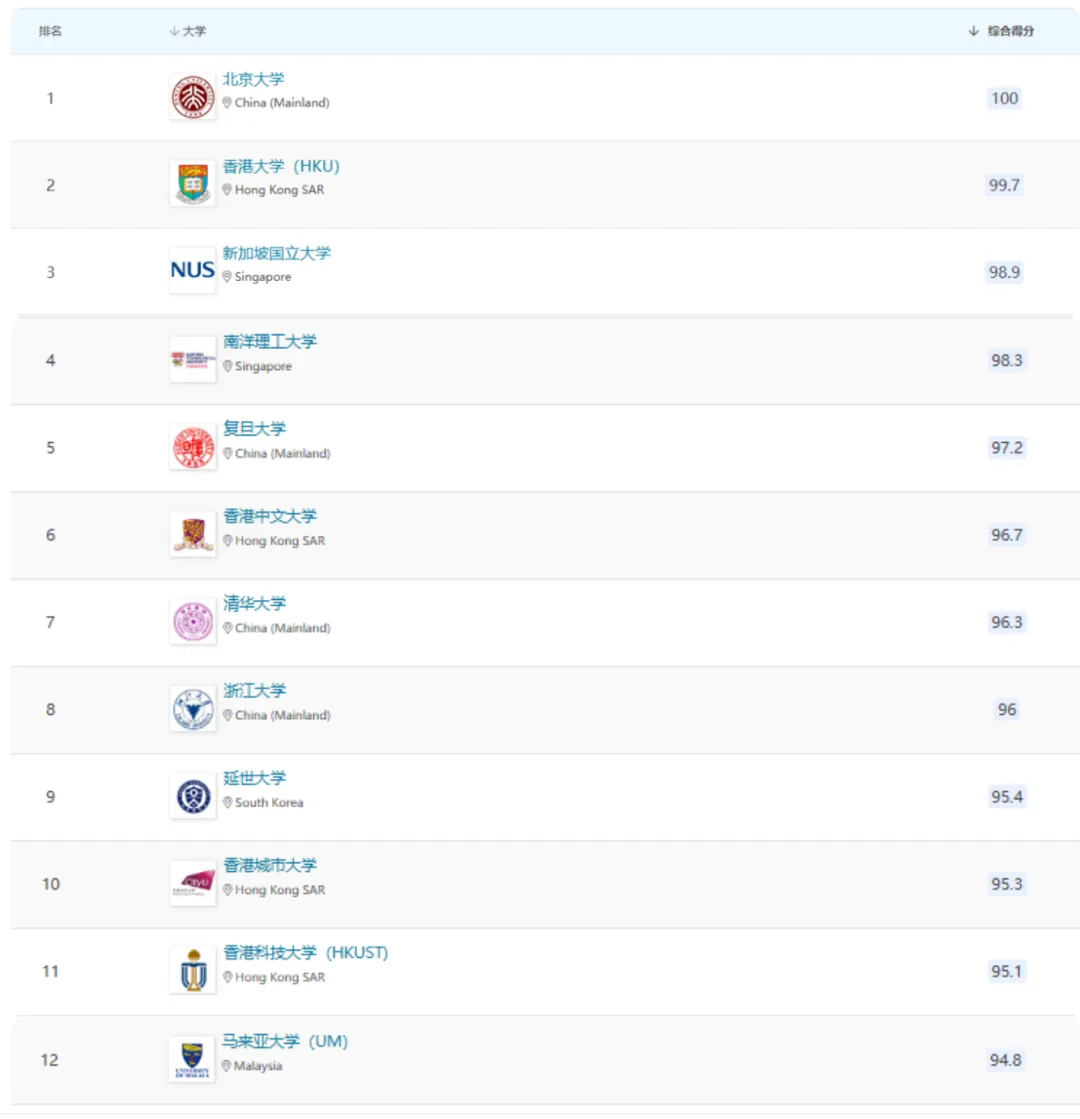The image size is (1080, 1119).
Task: Open the 香港中文大学 link
Action: coord(270,516)
